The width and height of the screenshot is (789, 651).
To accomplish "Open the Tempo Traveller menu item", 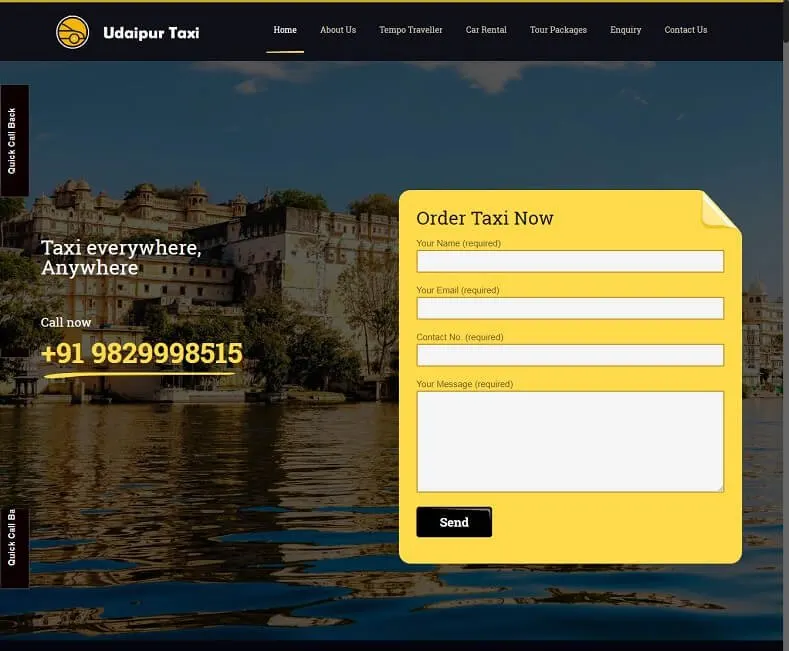I will pyautogui.click(x=411, y=30).
